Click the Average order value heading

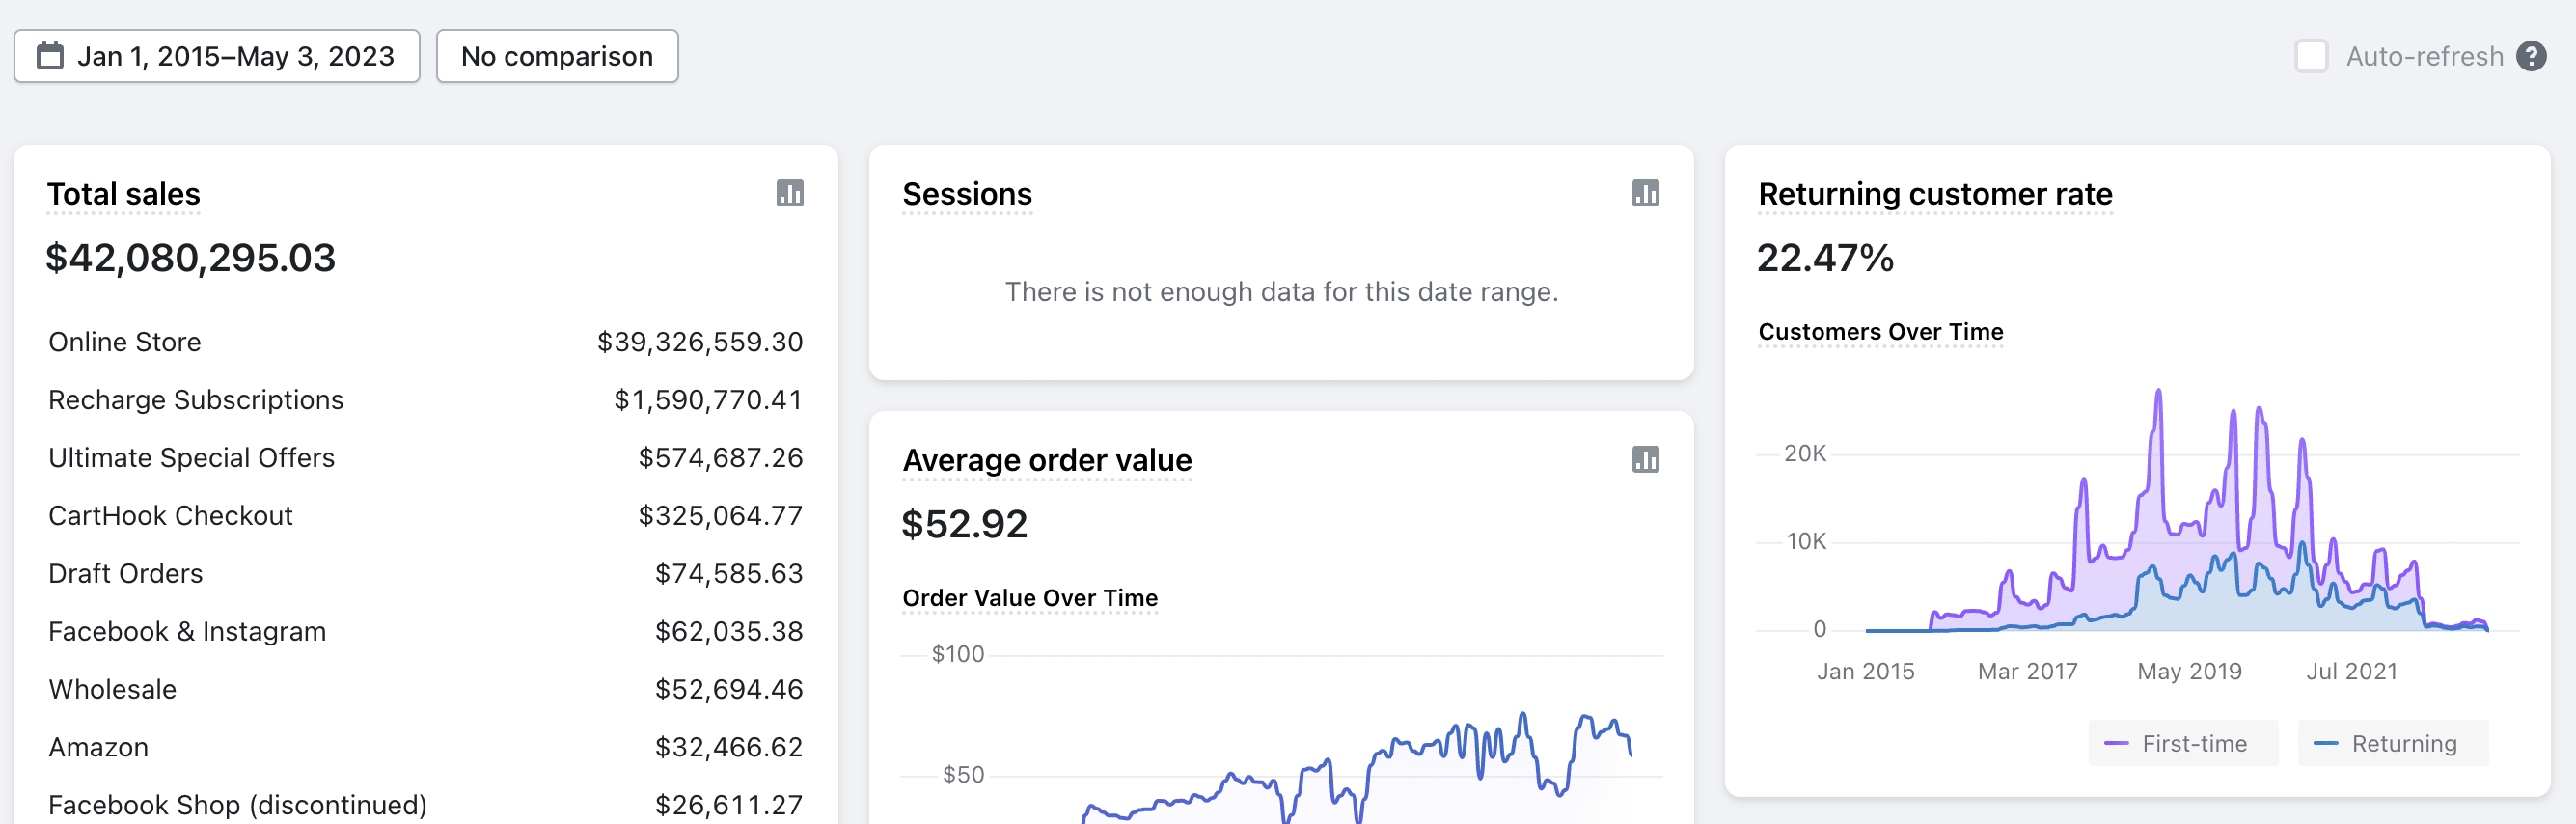[x=1047, y=460]
